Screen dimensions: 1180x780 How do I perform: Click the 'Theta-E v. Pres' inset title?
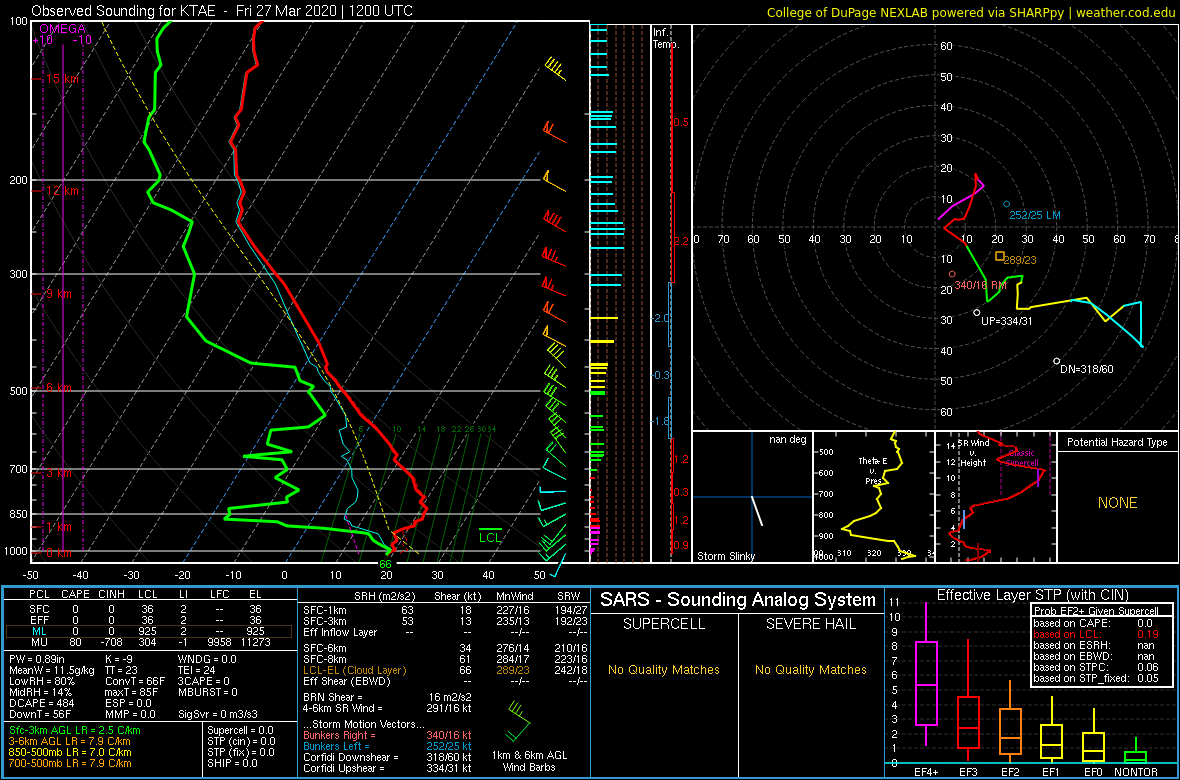point(874,470)
